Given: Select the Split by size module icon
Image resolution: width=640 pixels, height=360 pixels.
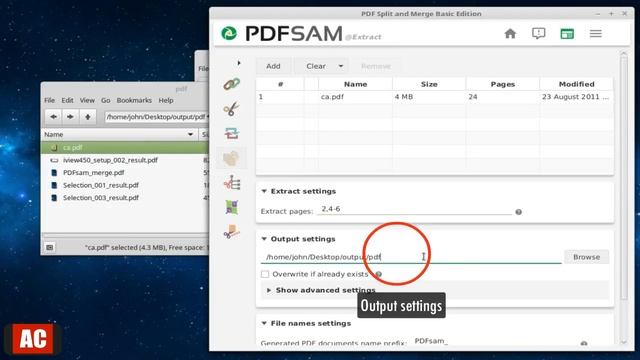Looking at the screenshot, I should (231, 232).
